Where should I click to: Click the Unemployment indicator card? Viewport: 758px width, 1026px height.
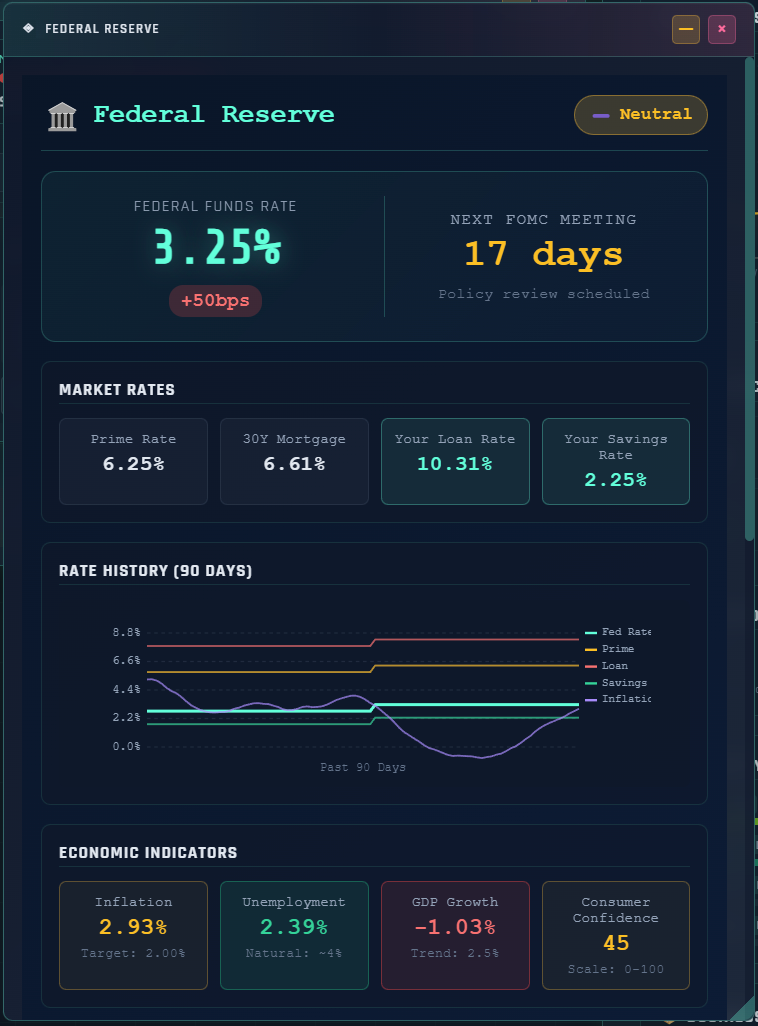point(294,935)
